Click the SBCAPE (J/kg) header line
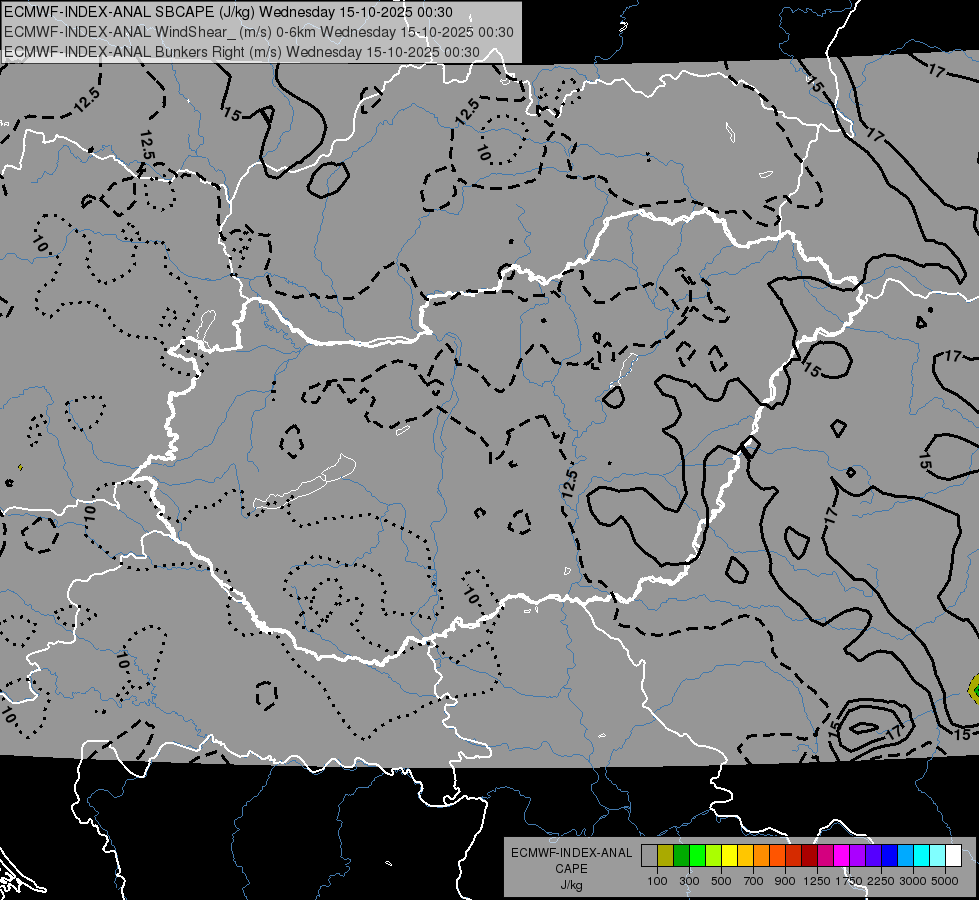 pyautogui.click(x=228, y=12)
